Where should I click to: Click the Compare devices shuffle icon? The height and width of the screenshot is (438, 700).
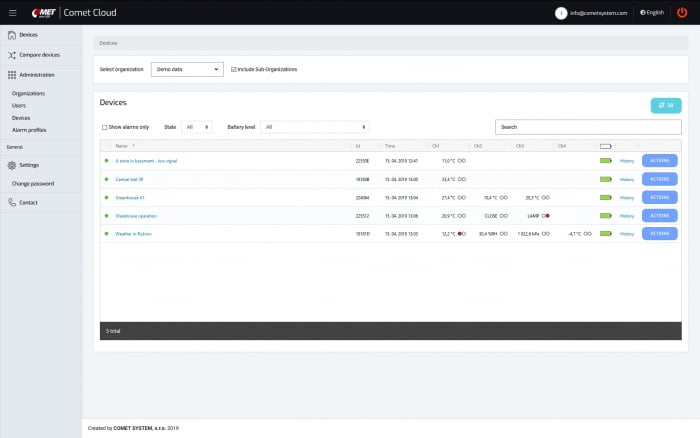pos(11,54)
